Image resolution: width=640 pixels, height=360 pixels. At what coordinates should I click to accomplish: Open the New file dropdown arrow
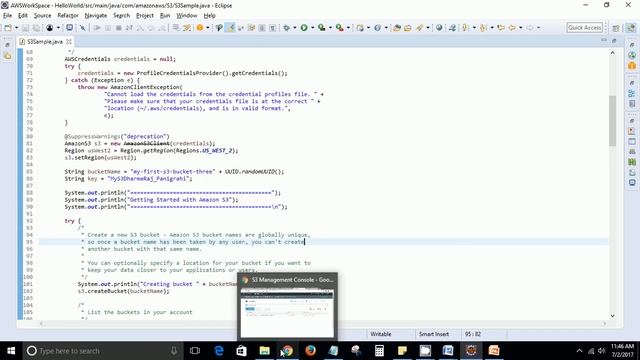pos(16,28)
